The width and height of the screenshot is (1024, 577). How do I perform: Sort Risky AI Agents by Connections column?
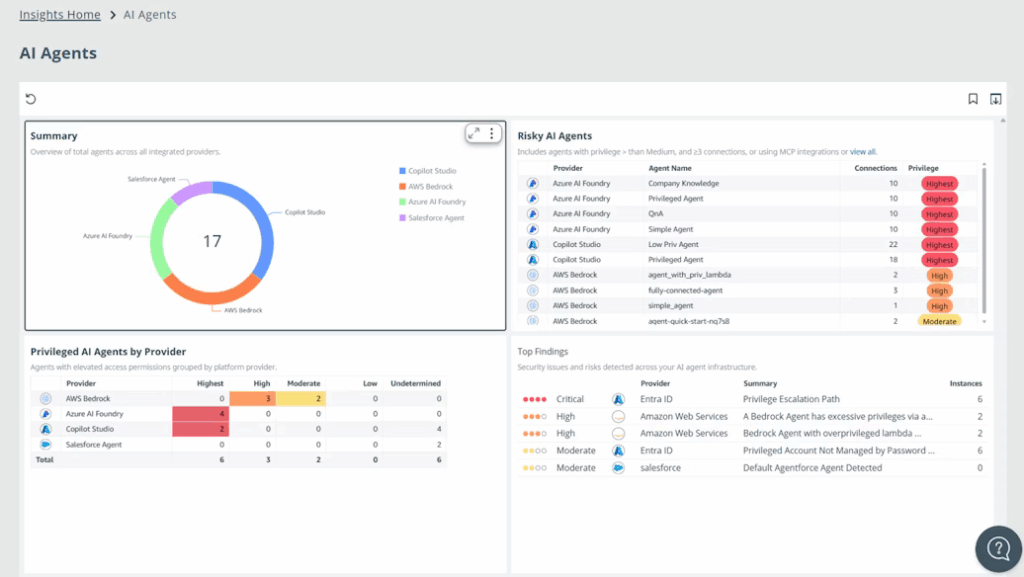875,168
